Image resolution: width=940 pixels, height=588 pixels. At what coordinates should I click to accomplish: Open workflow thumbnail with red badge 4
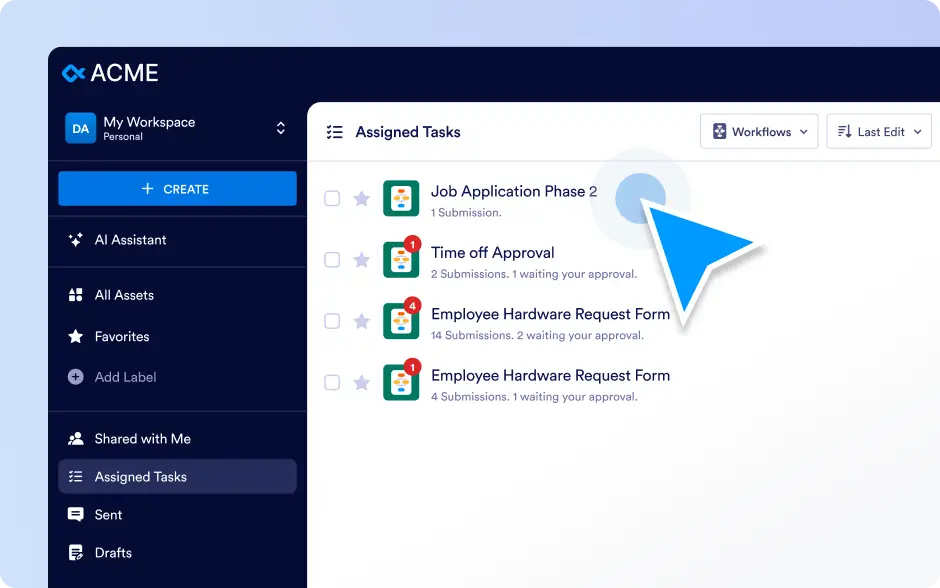click(x=401, y=321)
